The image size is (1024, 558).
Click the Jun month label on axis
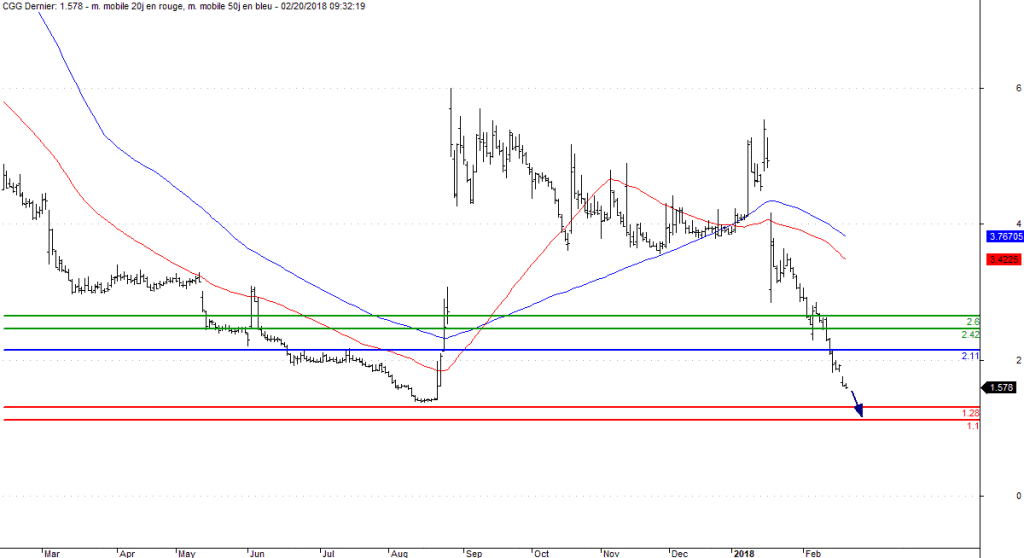coord(257,553)
